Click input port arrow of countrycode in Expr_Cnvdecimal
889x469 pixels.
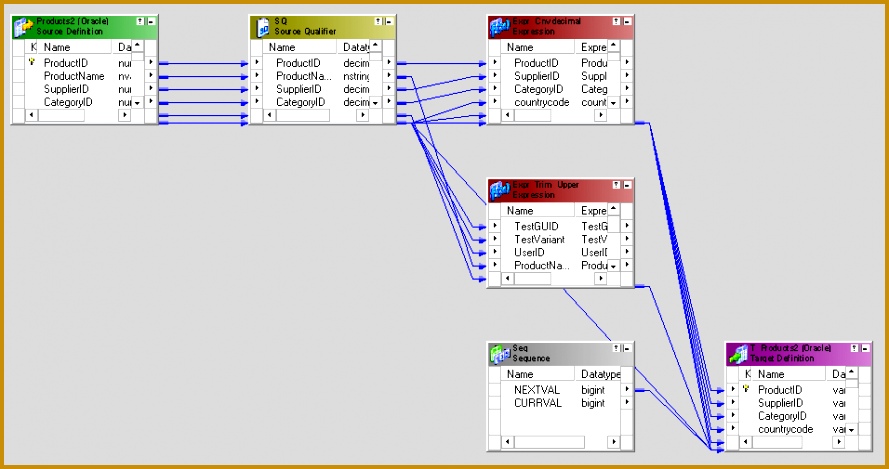coord(494,102)
